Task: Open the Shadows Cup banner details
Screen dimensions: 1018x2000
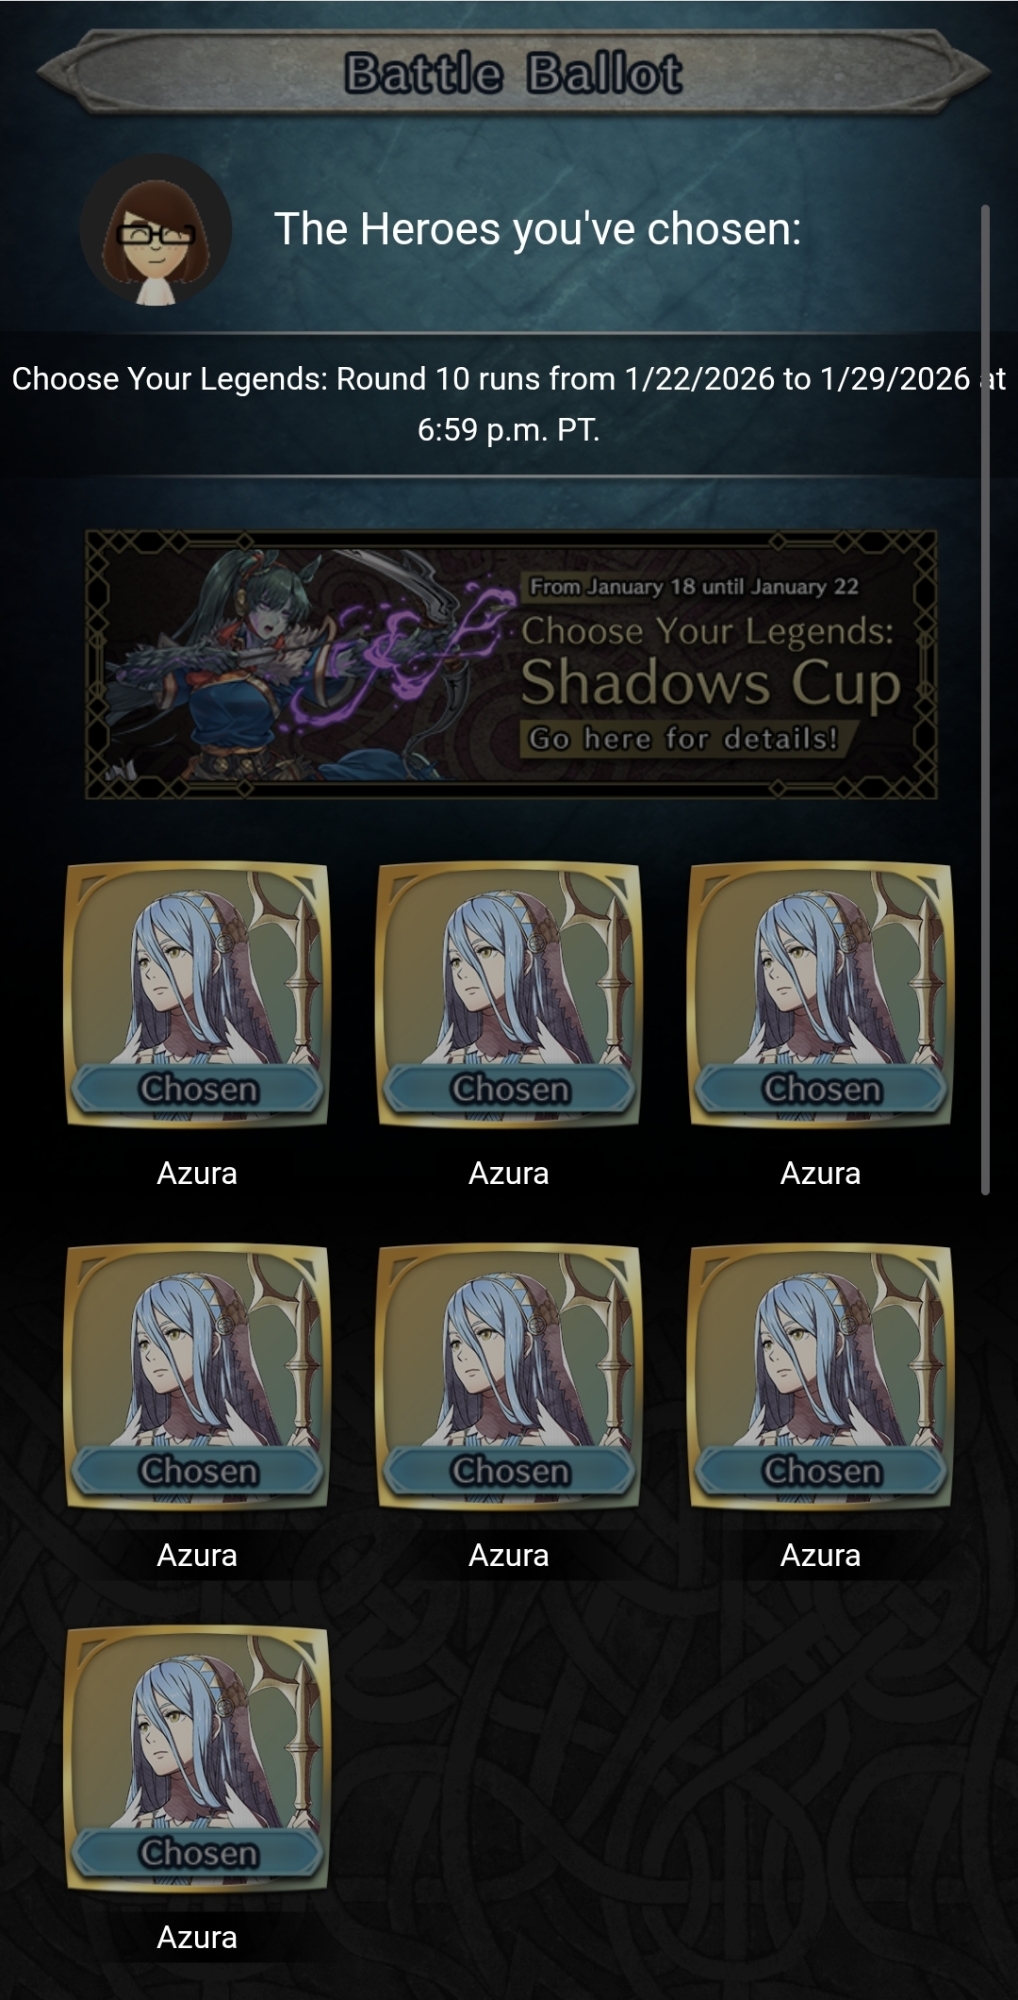Action: pos(511,664)
